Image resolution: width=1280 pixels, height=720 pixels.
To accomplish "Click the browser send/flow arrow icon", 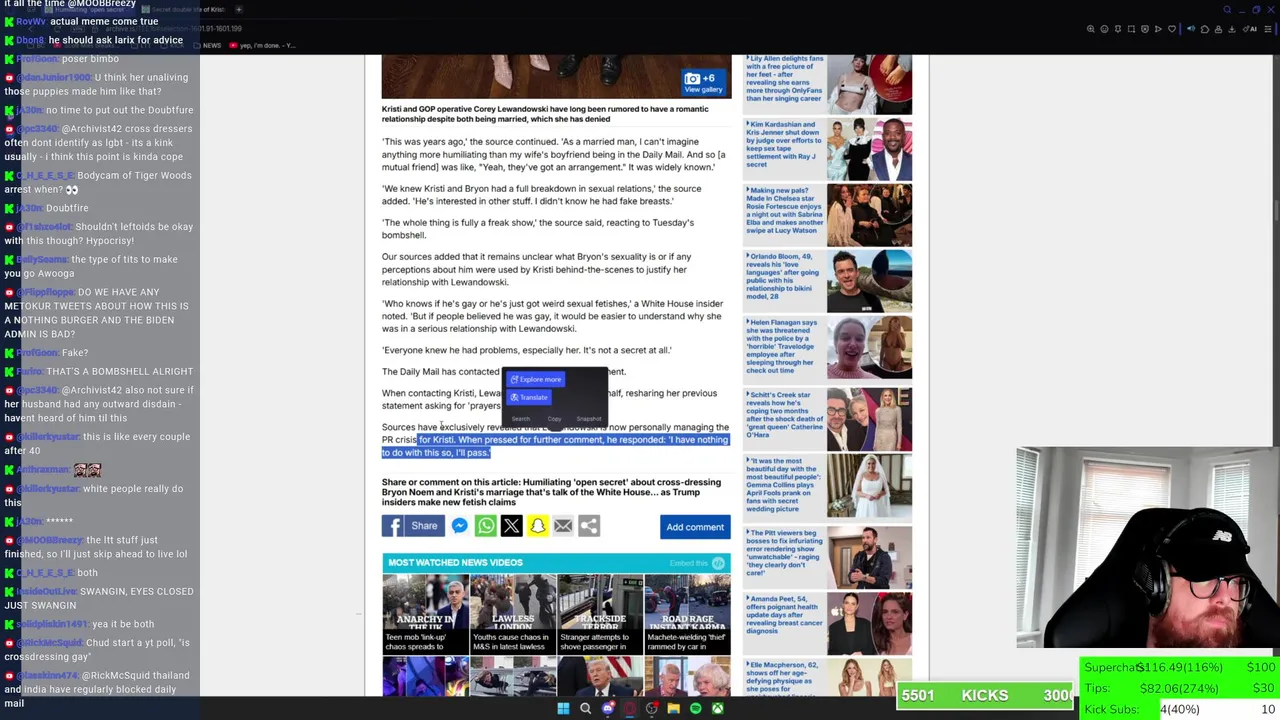I will [x=1158, y=29].
